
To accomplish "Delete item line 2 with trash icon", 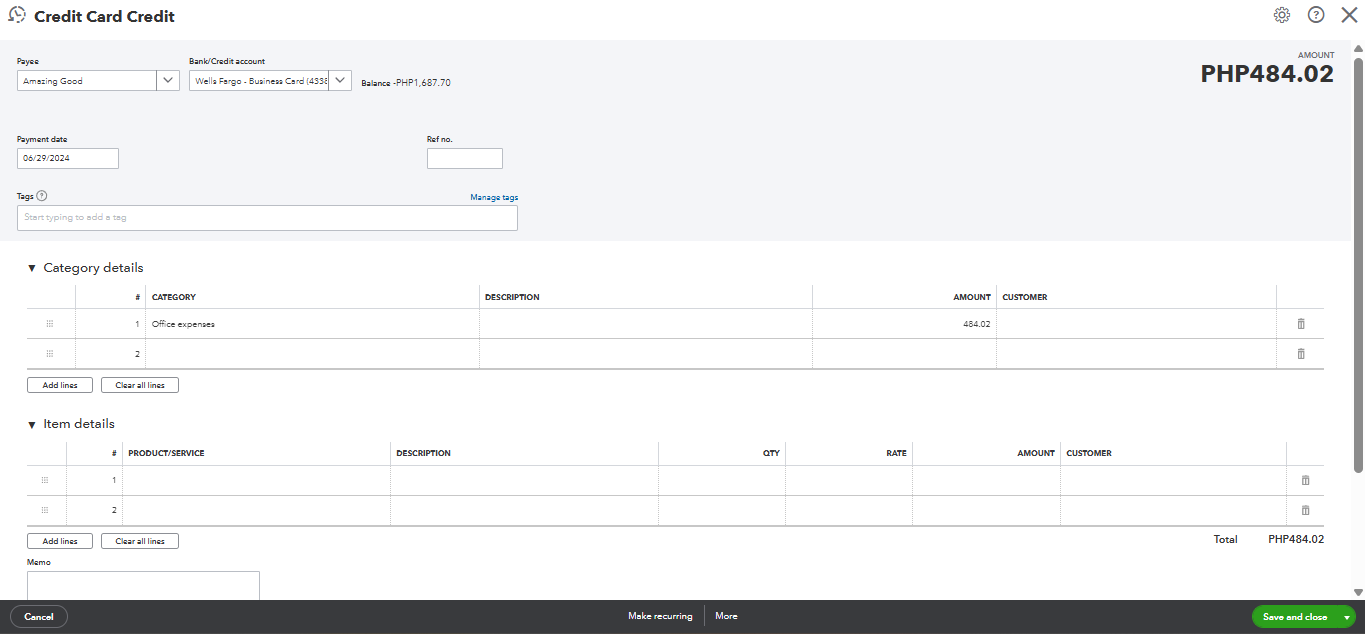I will (x=1305, y=510).
